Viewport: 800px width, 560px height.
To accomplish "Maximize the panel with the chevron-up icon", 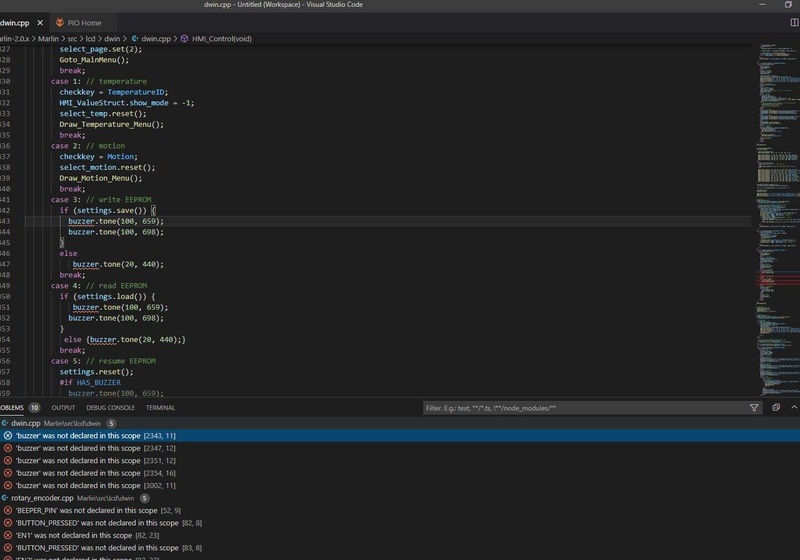I will click(x=795, y=408).
